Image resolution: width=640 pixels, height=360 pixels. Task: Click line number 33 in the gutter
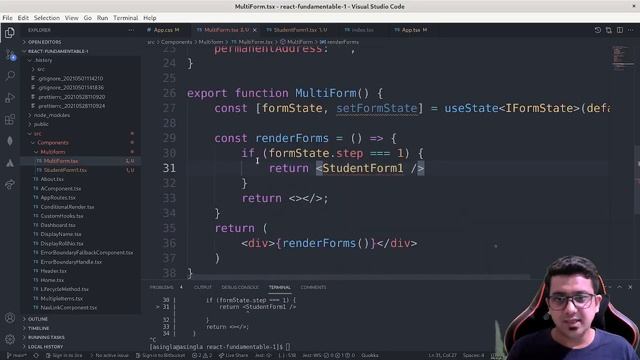click(169, 198)
